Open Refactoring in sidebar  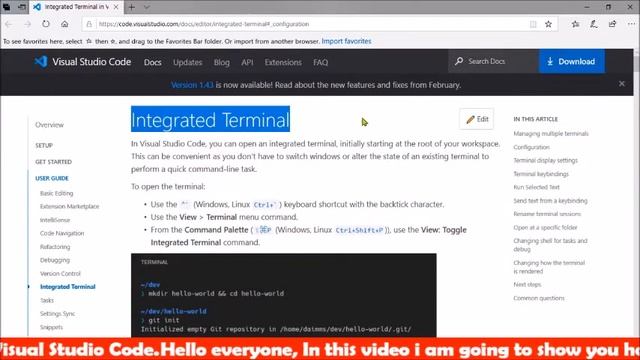55,247
